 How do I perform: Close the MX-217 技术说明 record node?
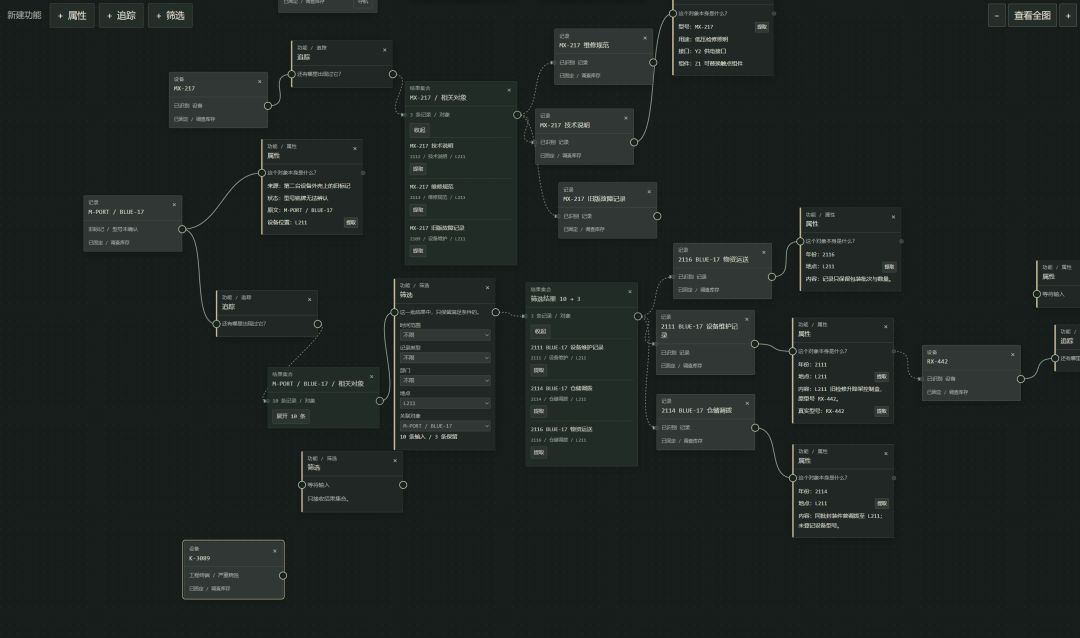click(625, 118)
